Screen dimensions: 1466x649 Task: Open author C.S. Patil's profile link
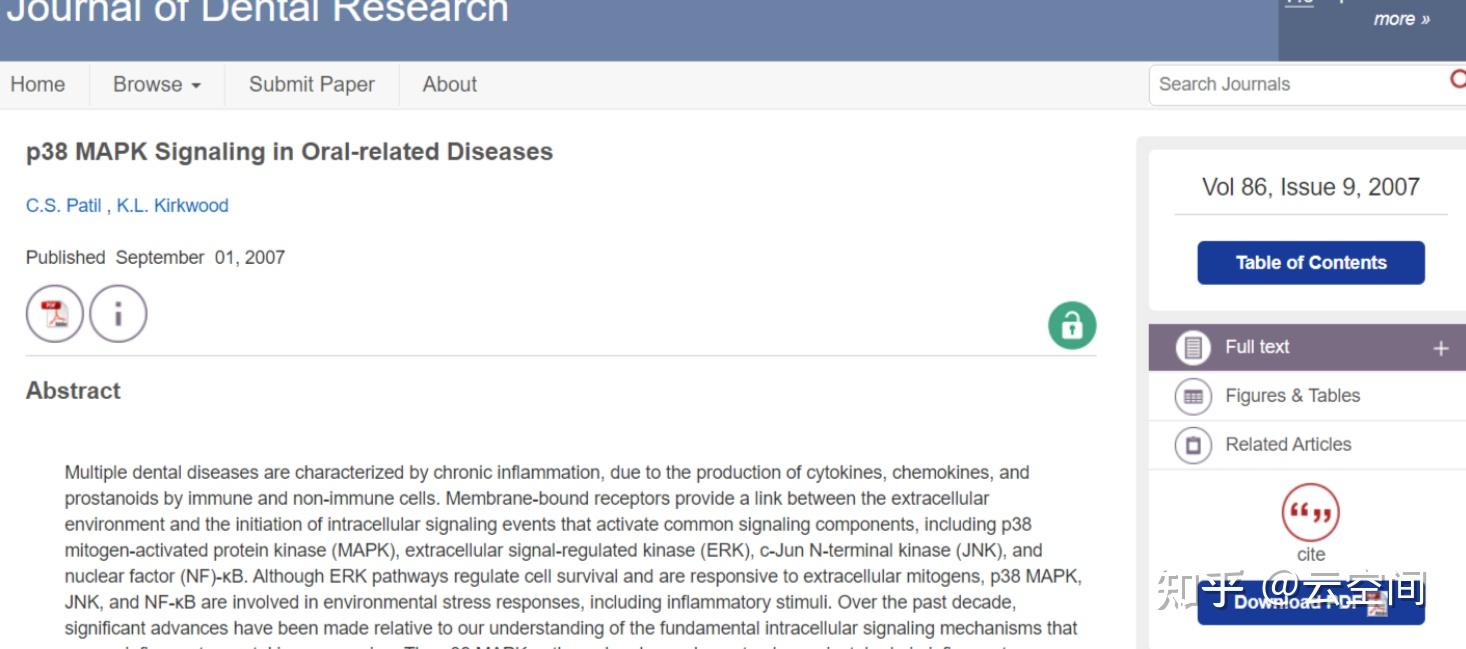click(63, 206)
